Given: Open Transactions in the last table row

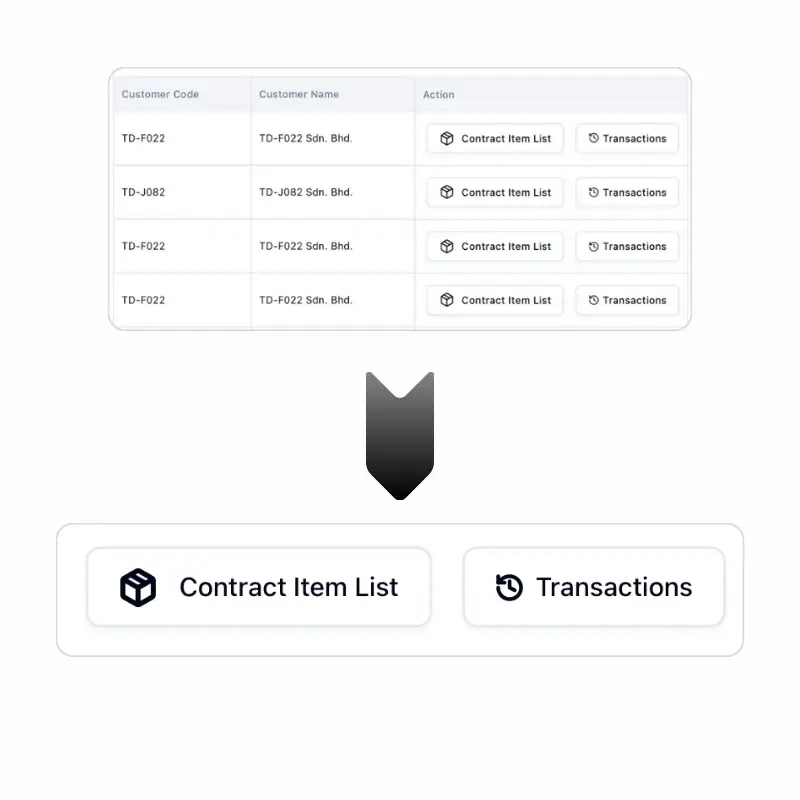Looking at the screenshot, I should 627,300.
